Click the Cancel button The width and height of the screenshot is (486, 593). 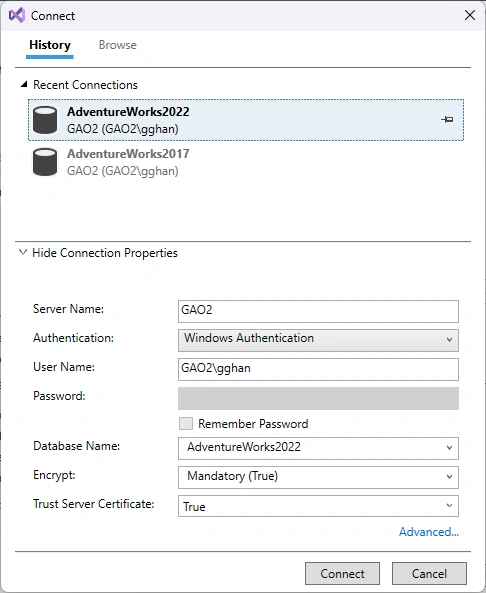tap(429, 574)
